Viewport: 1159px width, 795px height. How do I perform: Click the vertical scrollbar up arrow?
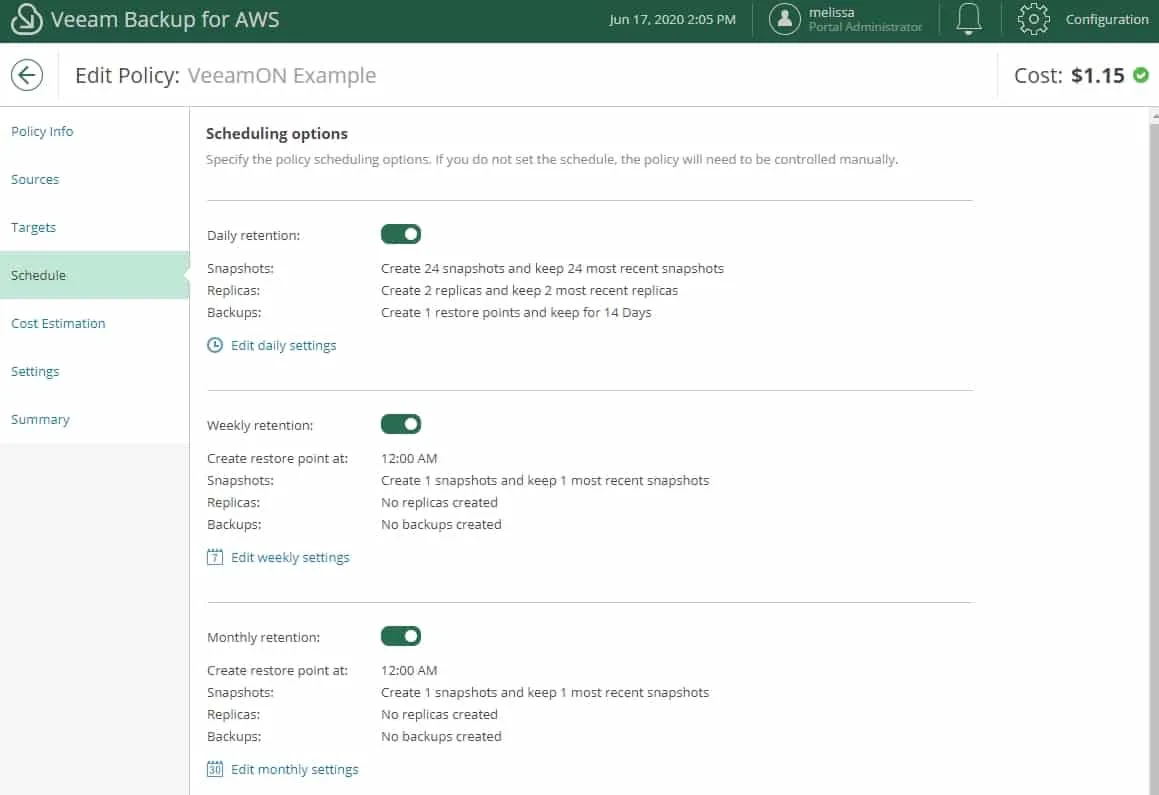coord(1155,116)
